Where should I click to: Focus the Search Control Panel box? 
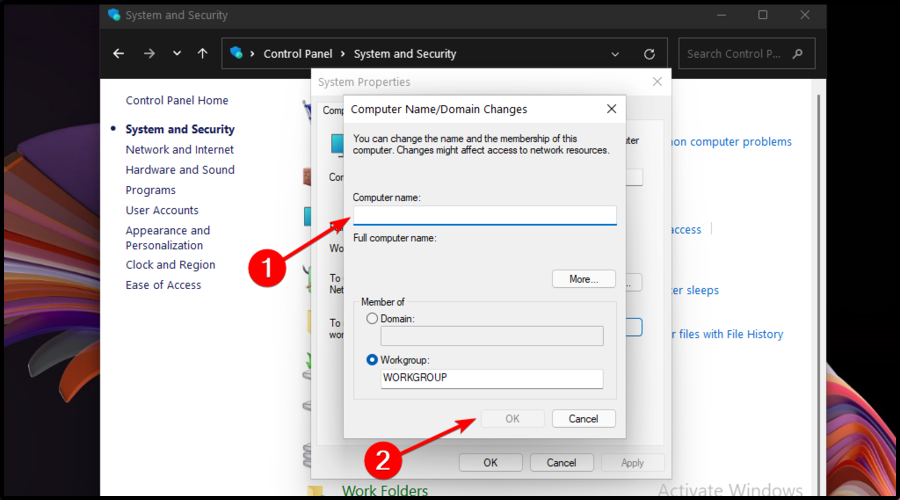click(x=746, y=53)
